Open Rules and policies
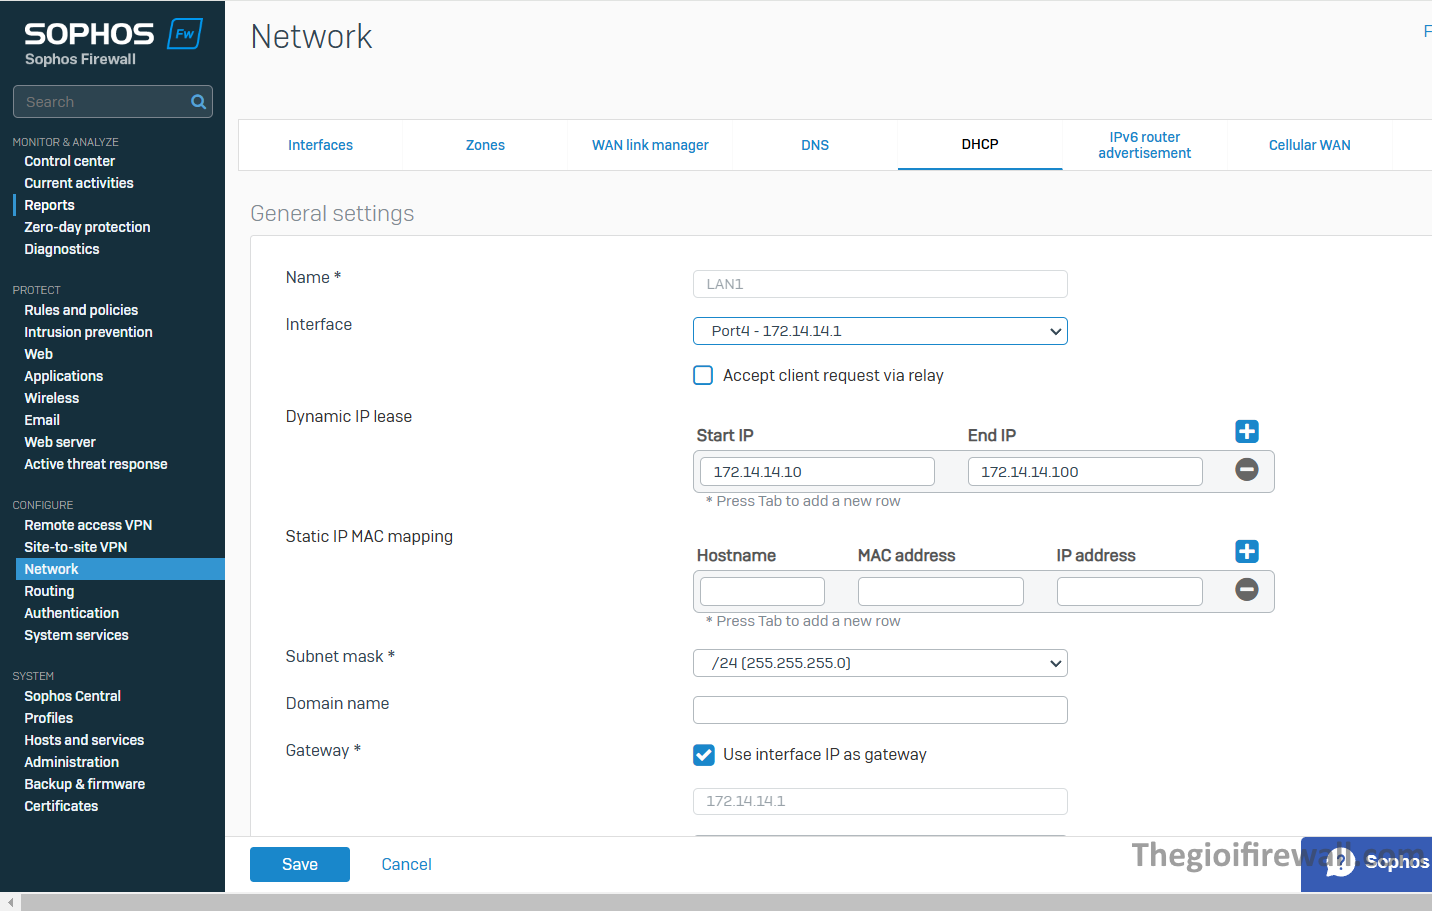The image size is (1432, 911). coord(81,310)
